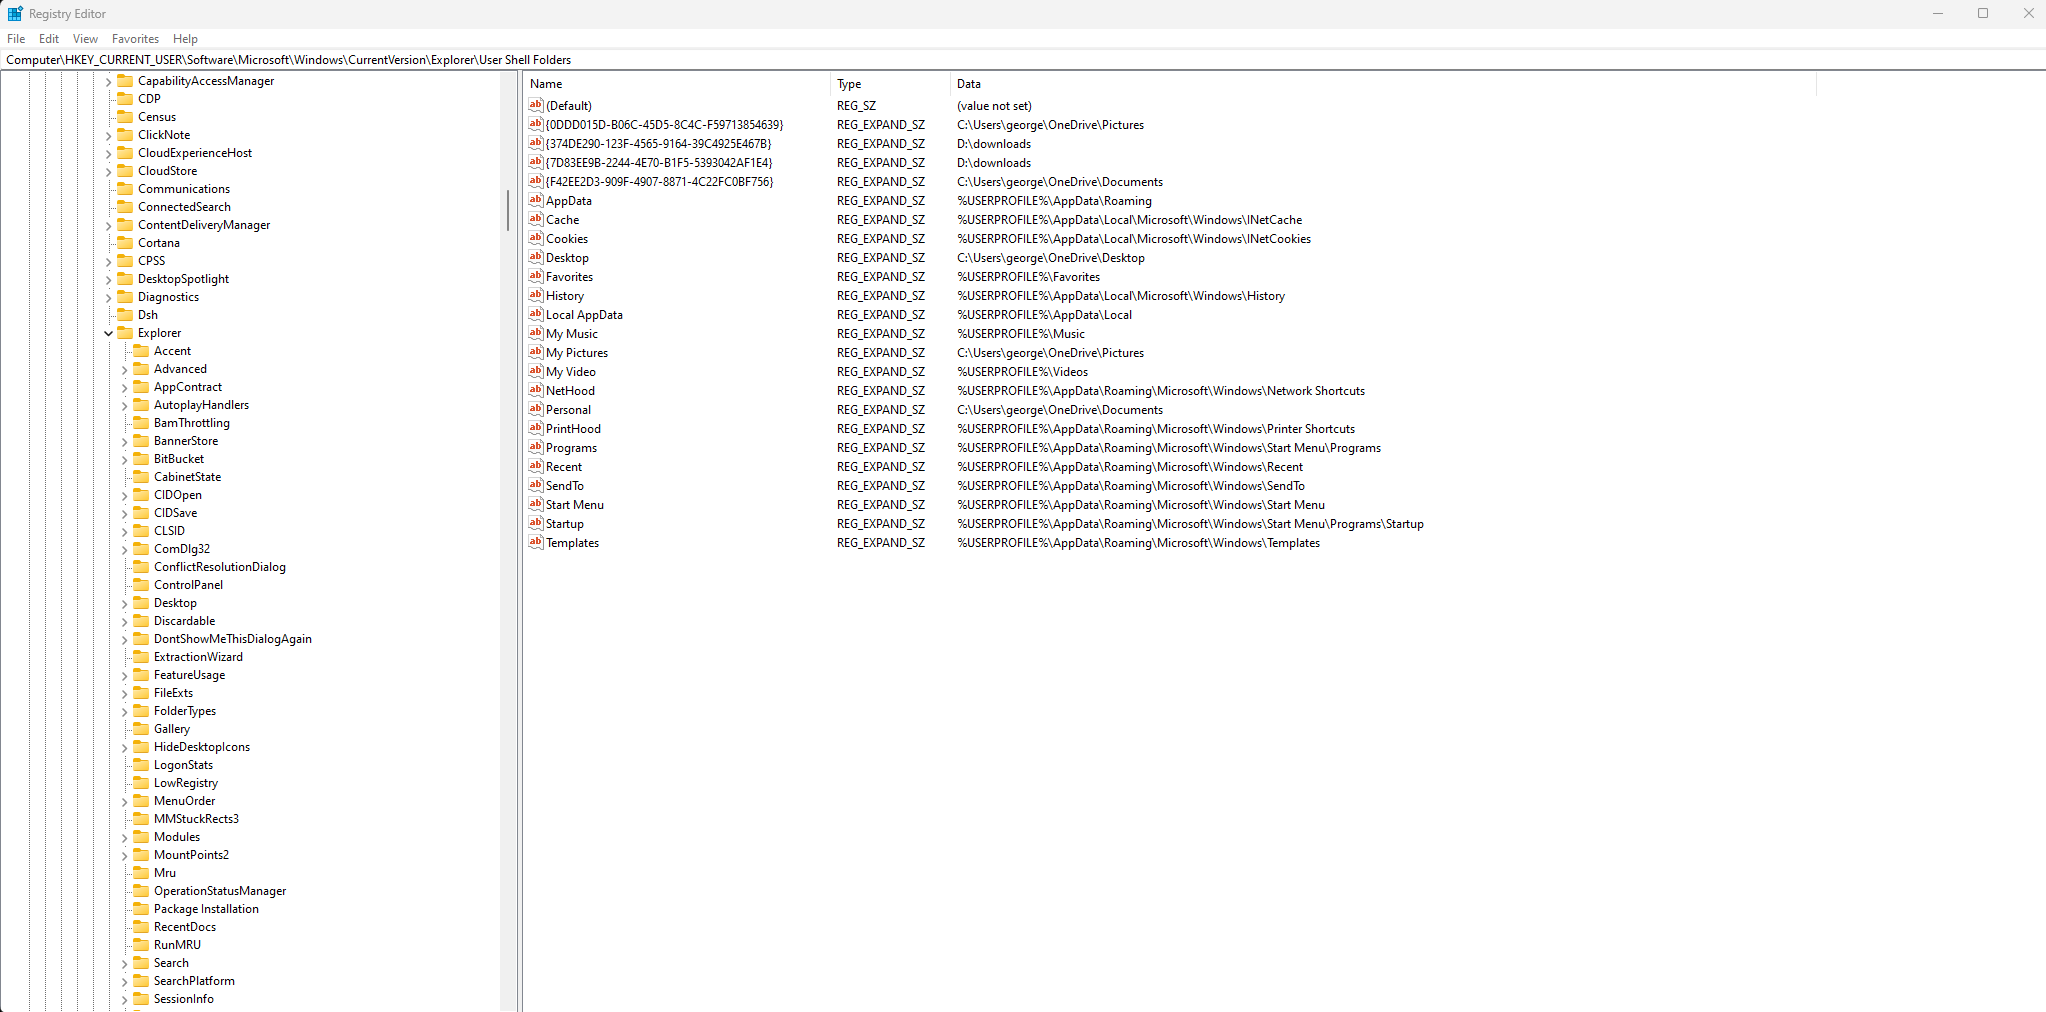
Task: Click the tree pane vertical scrollbar thumb
Action: tap(508, 210)
